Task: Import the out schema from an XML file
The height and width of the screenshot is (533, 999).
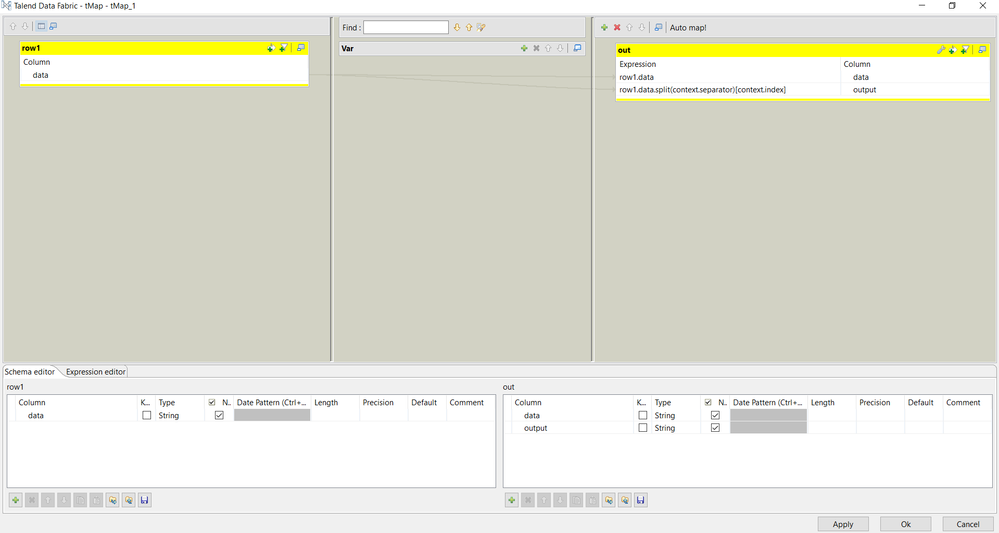Action: click(608, 500)
